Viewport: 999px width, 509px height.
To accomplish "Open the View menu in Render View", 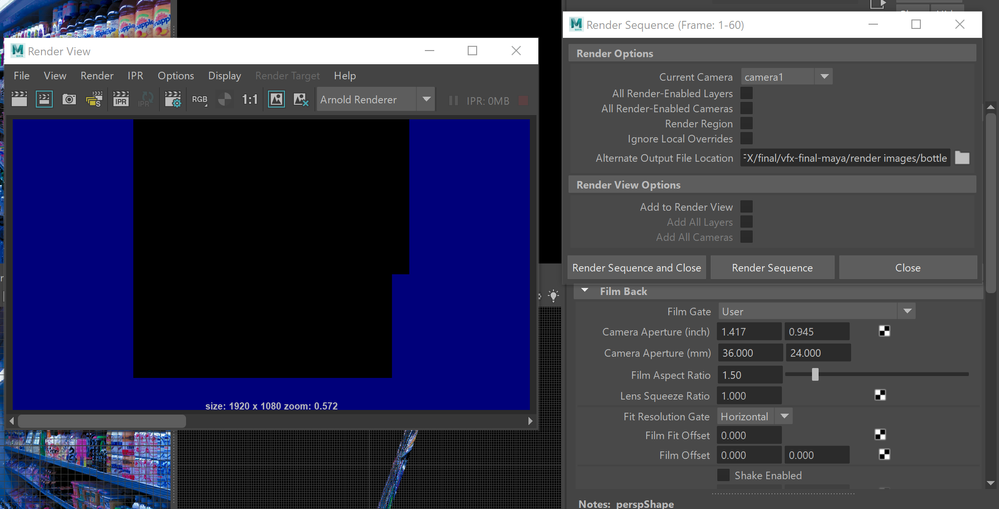I will coord(55,76).
